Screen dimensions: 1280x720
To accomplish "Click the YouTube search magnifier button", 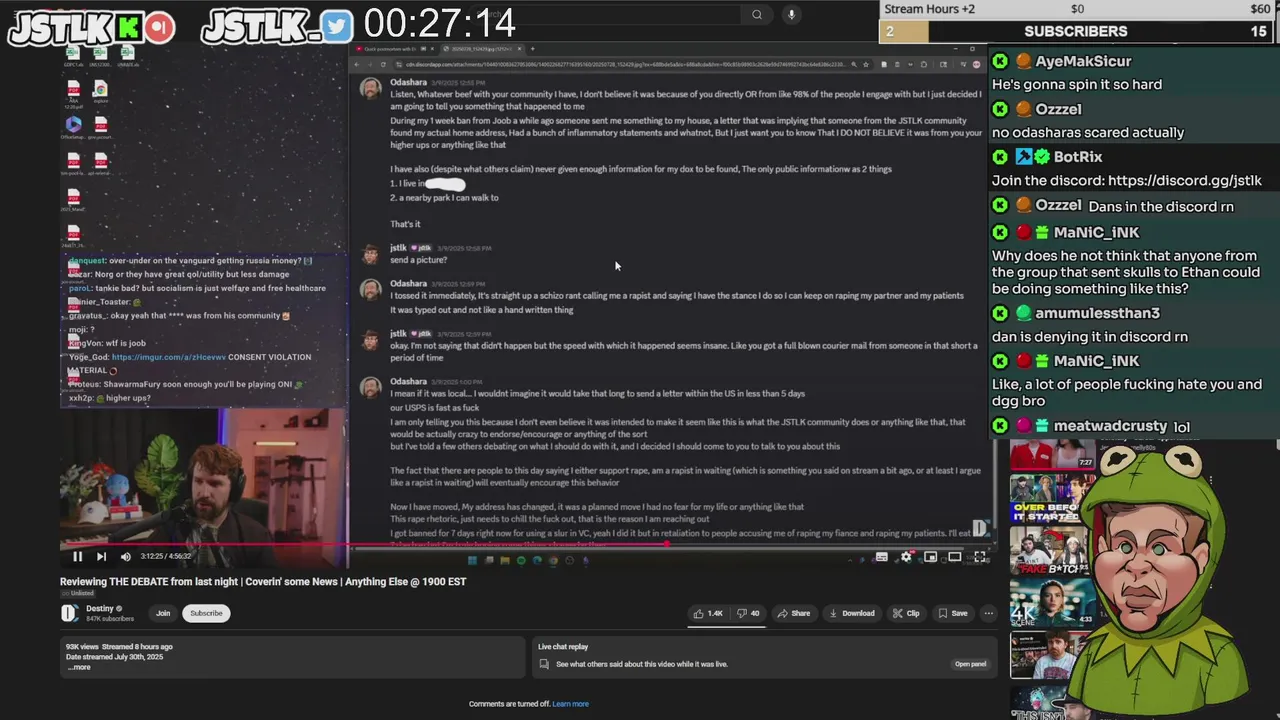I will [757, 14].
